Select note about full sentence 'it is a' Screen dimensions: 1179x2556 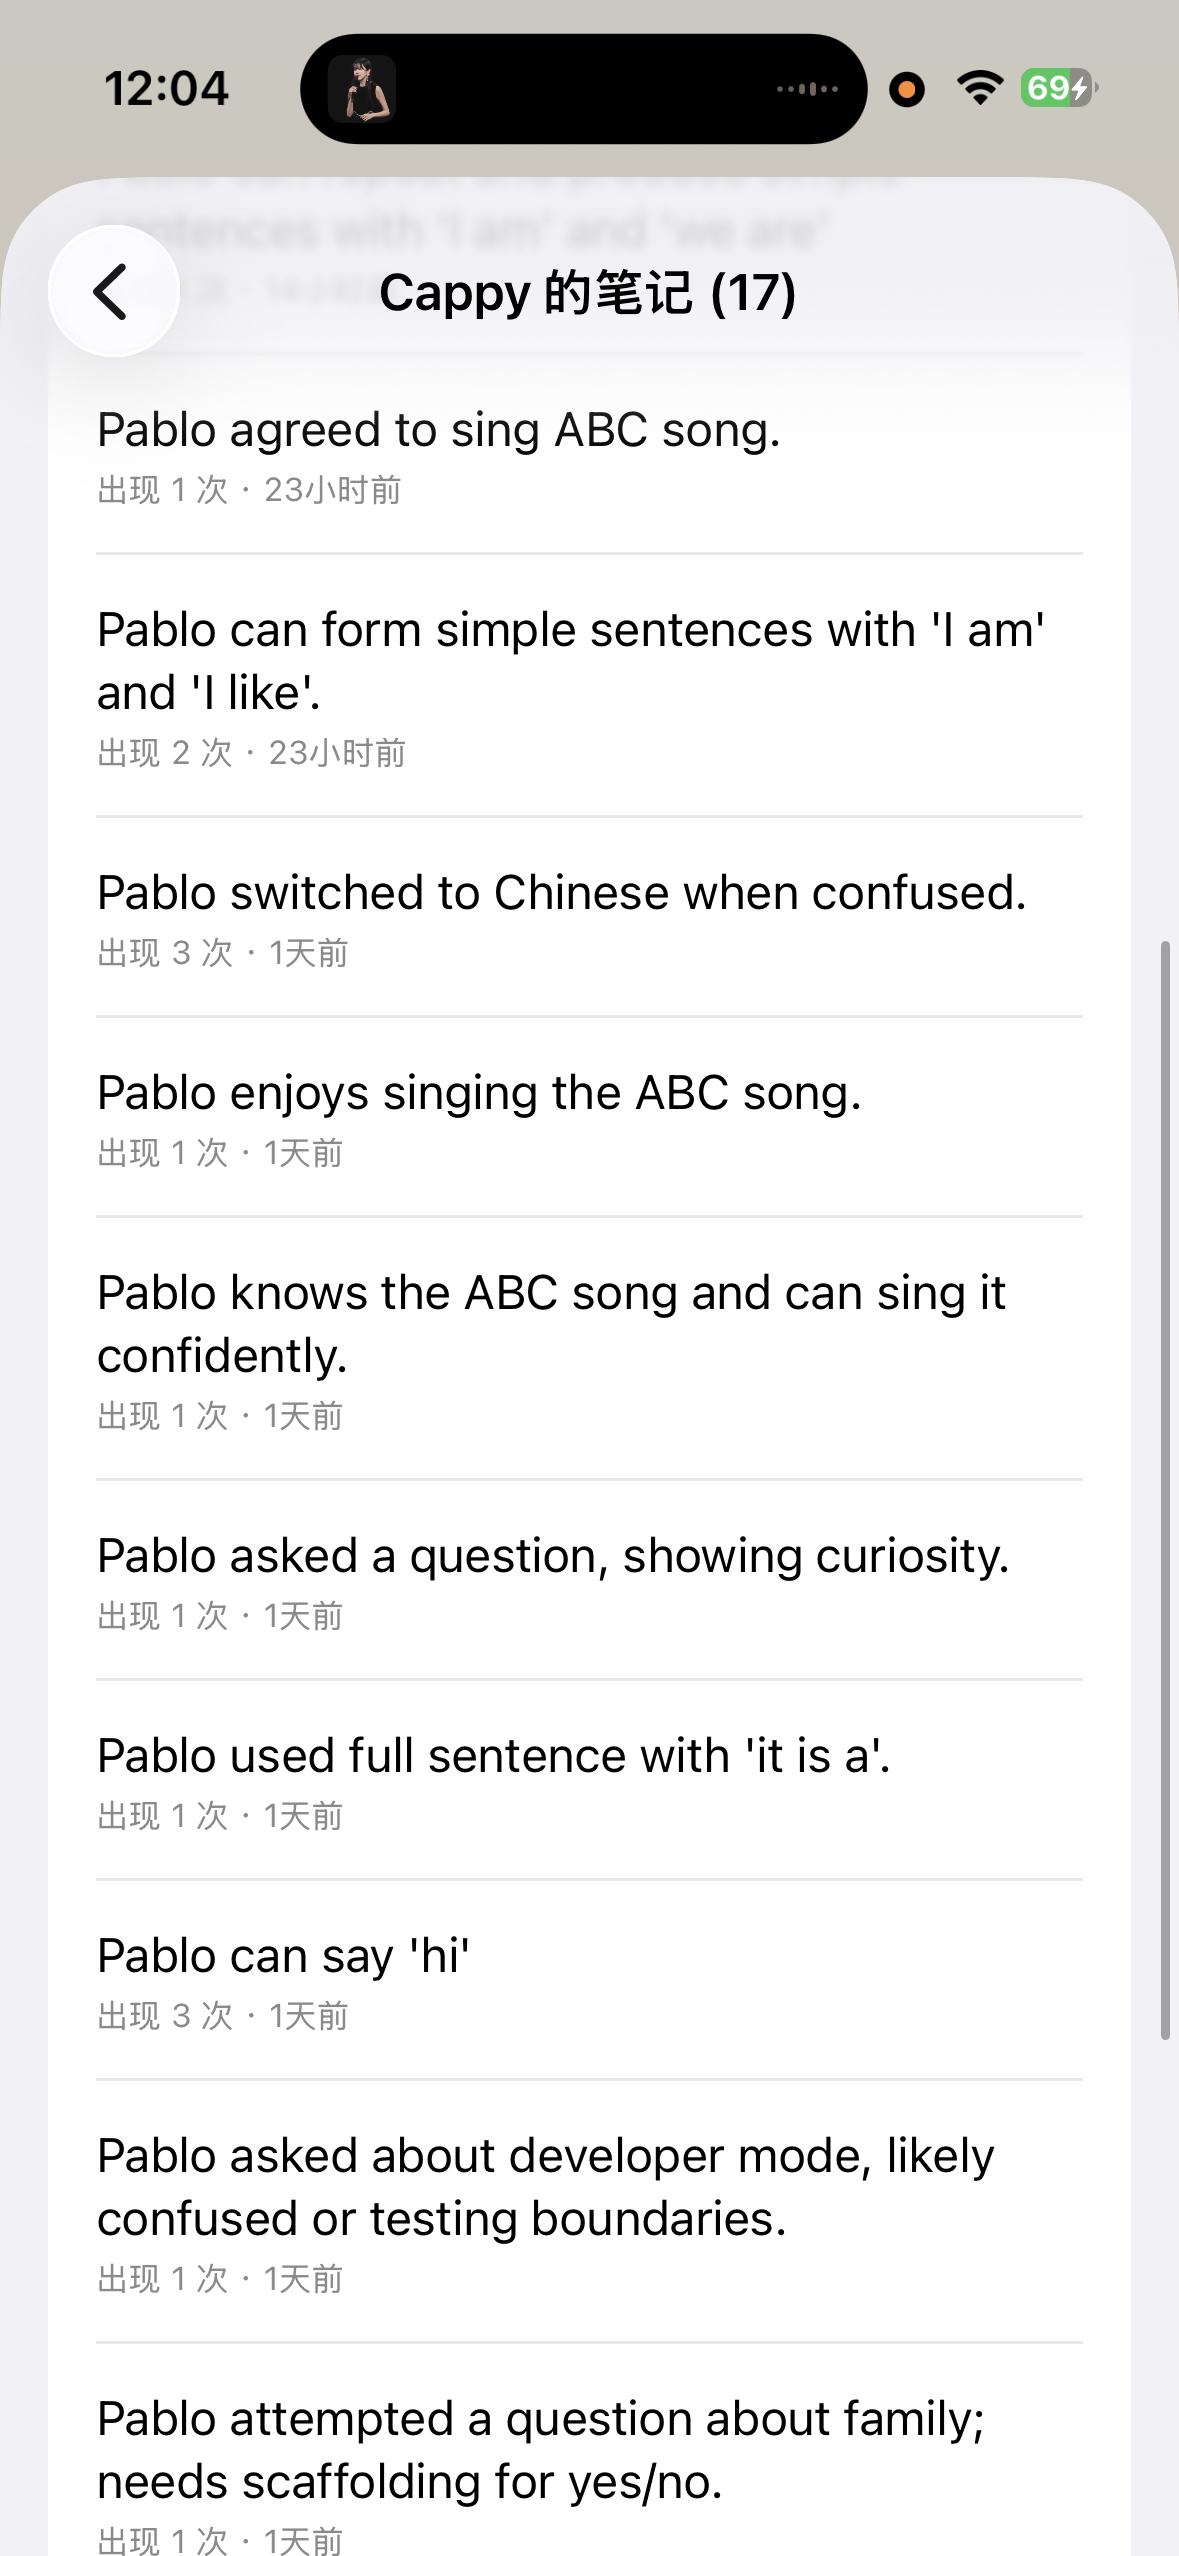pos(589,1781)
